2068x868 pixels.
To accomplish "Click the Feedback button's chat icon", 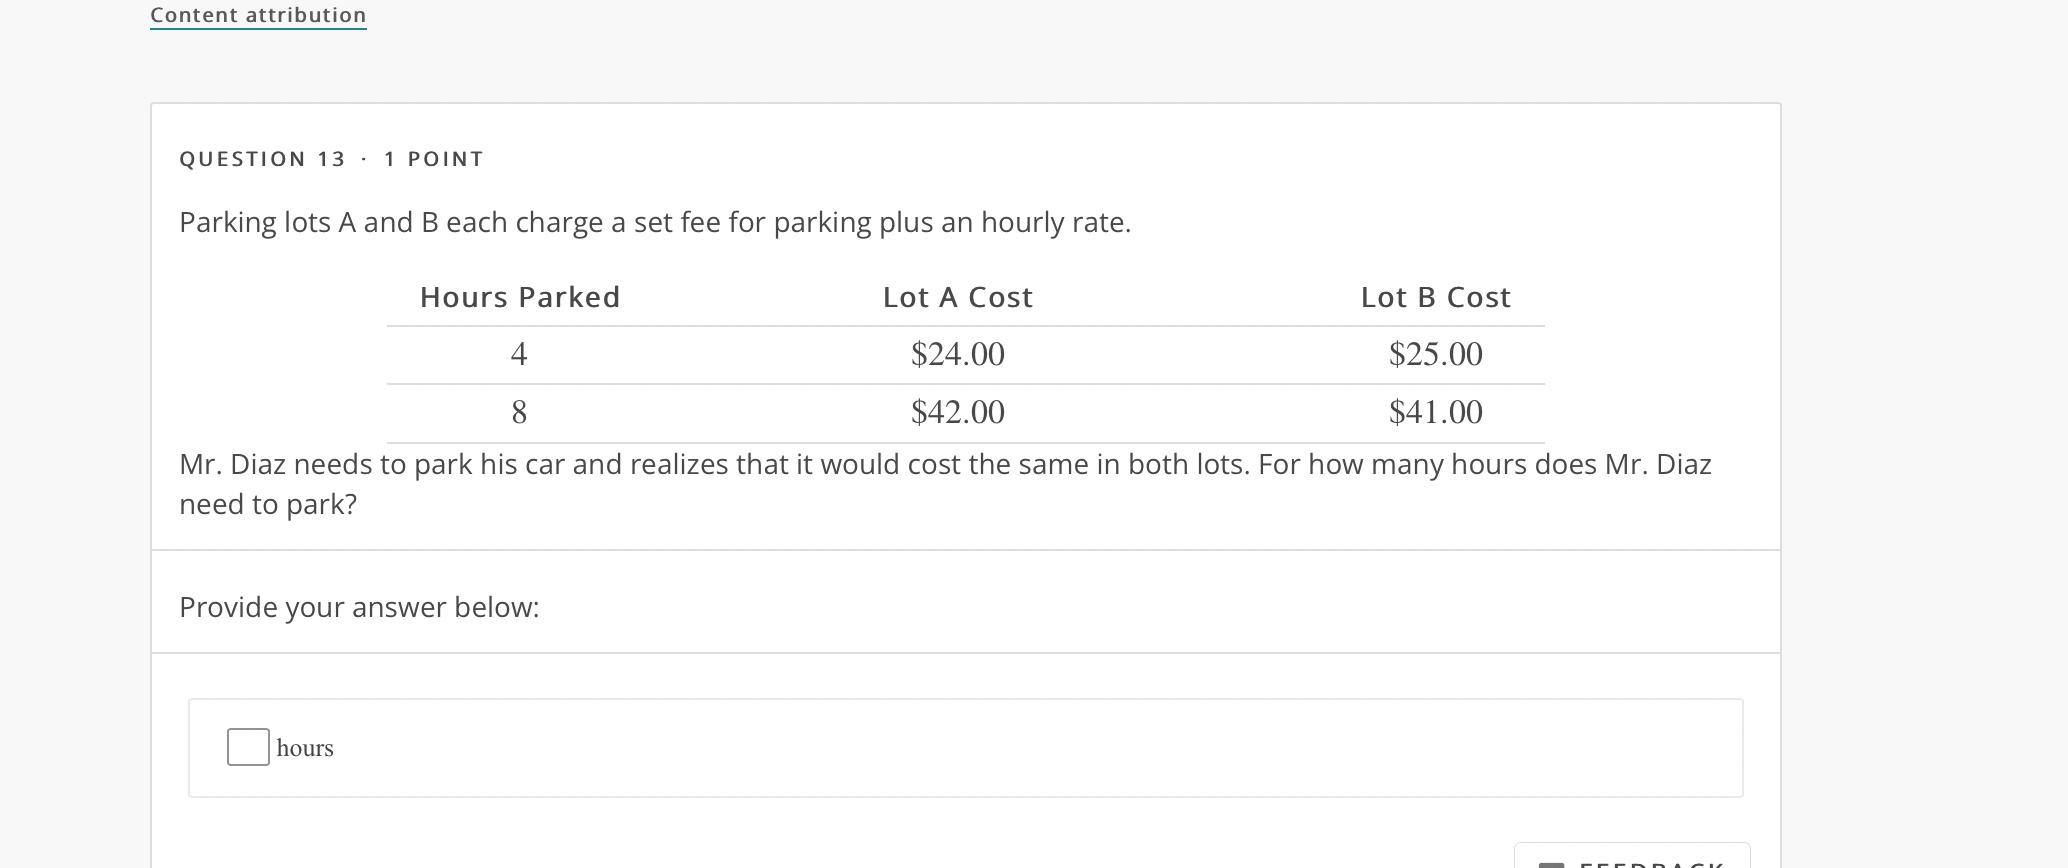I will coord(1551,864).
